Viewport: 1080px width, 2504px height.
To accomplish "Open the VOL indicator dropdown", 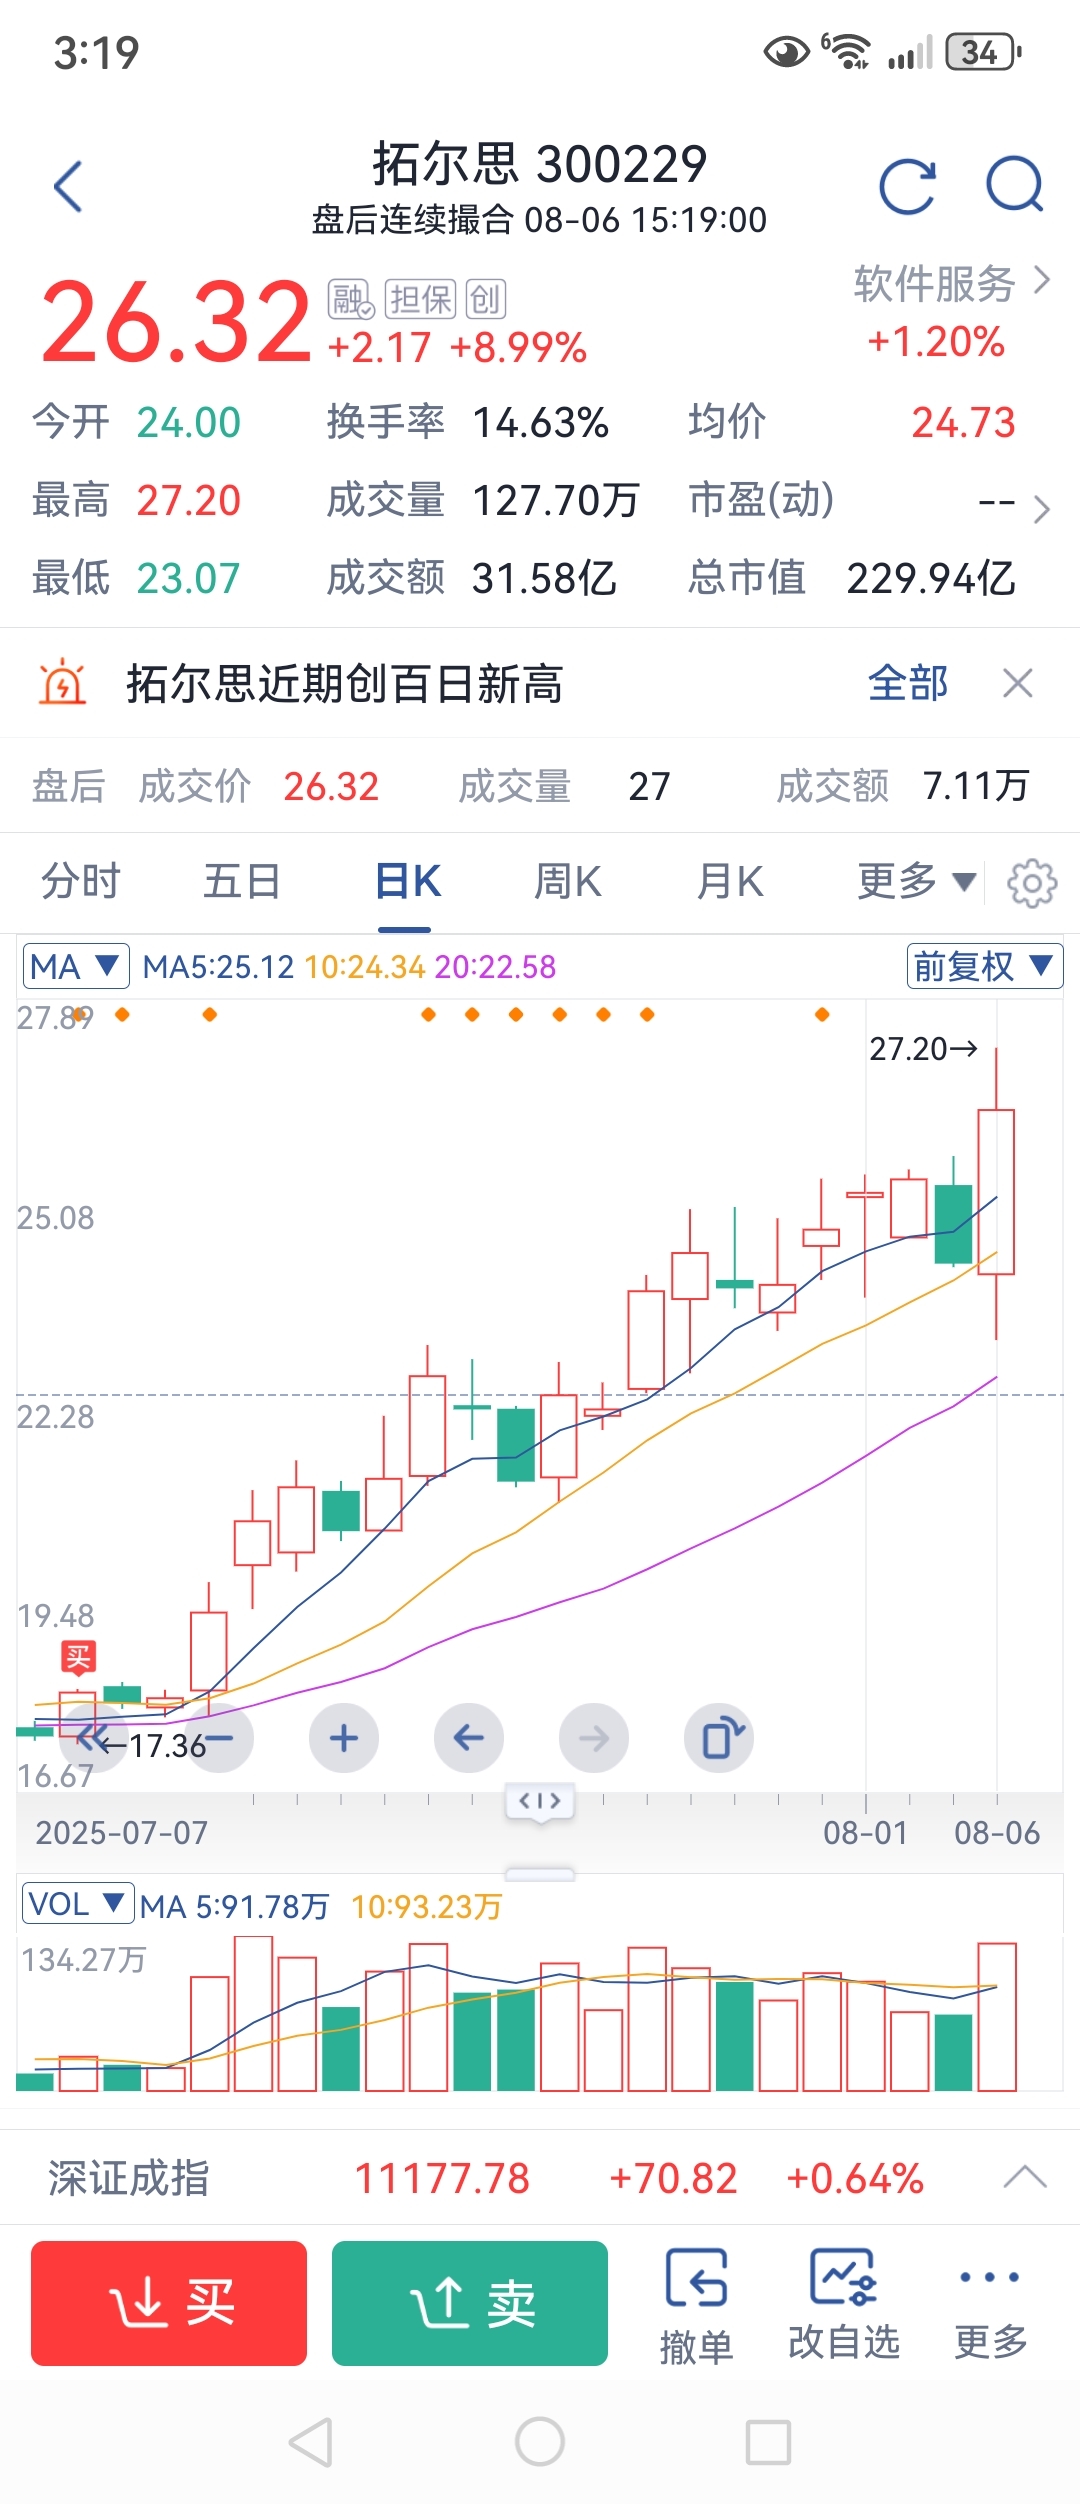I will pyautogui.click(x=78, y=1903).
